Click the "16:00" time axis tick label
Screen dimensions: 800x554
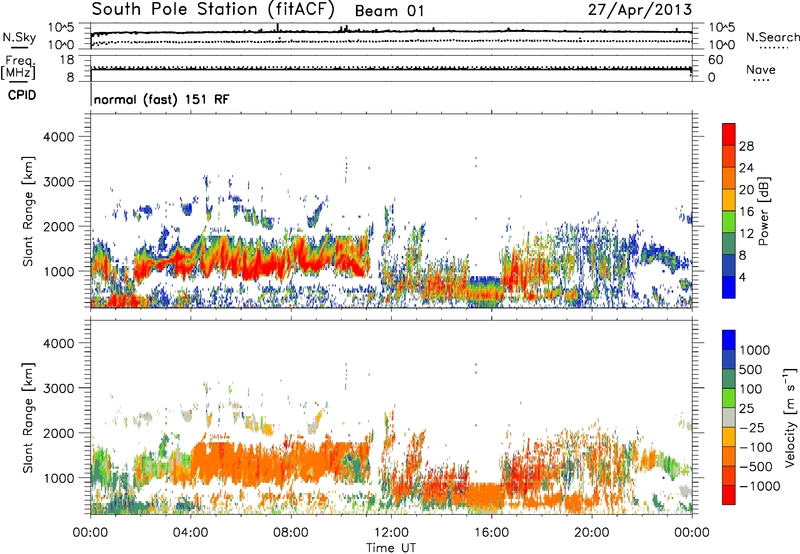pyautogui.click(x=491, y=533)
